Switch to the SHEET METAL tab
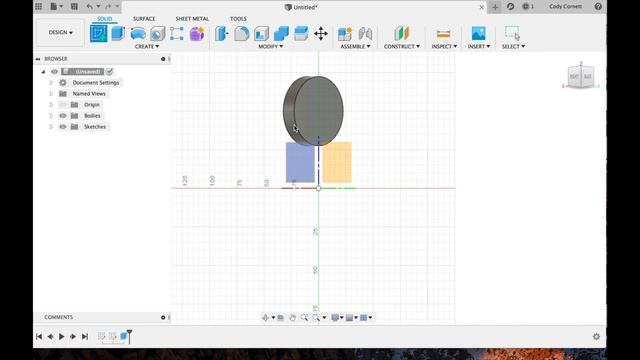Screen dimensions: 640x360 [192, 19]
